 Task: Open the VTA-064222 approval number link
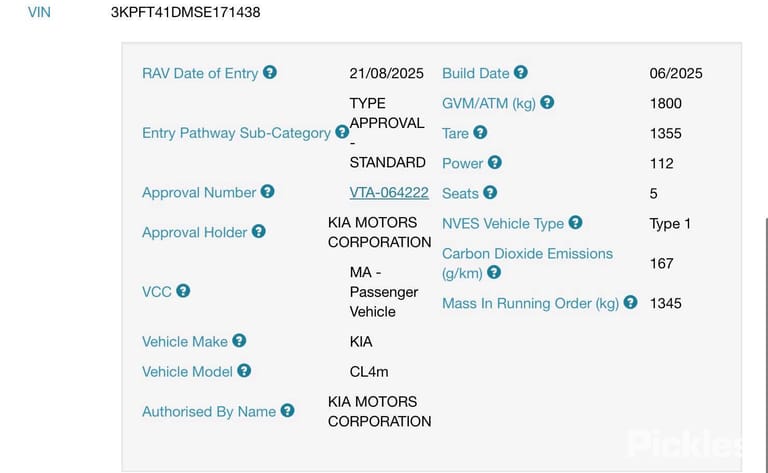[x=389, y=192]
